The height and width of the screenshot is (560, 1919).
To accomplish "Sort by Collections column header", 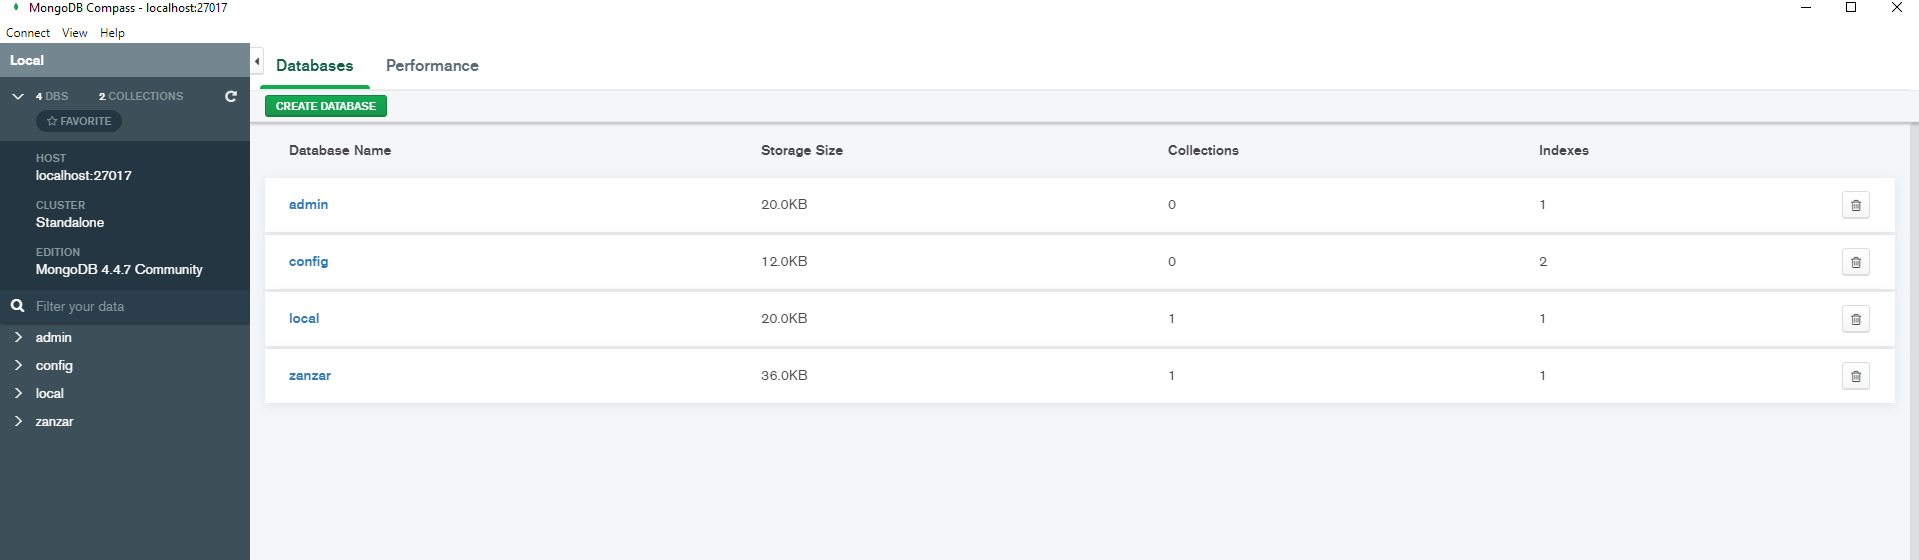I will tap(1203, 150).
